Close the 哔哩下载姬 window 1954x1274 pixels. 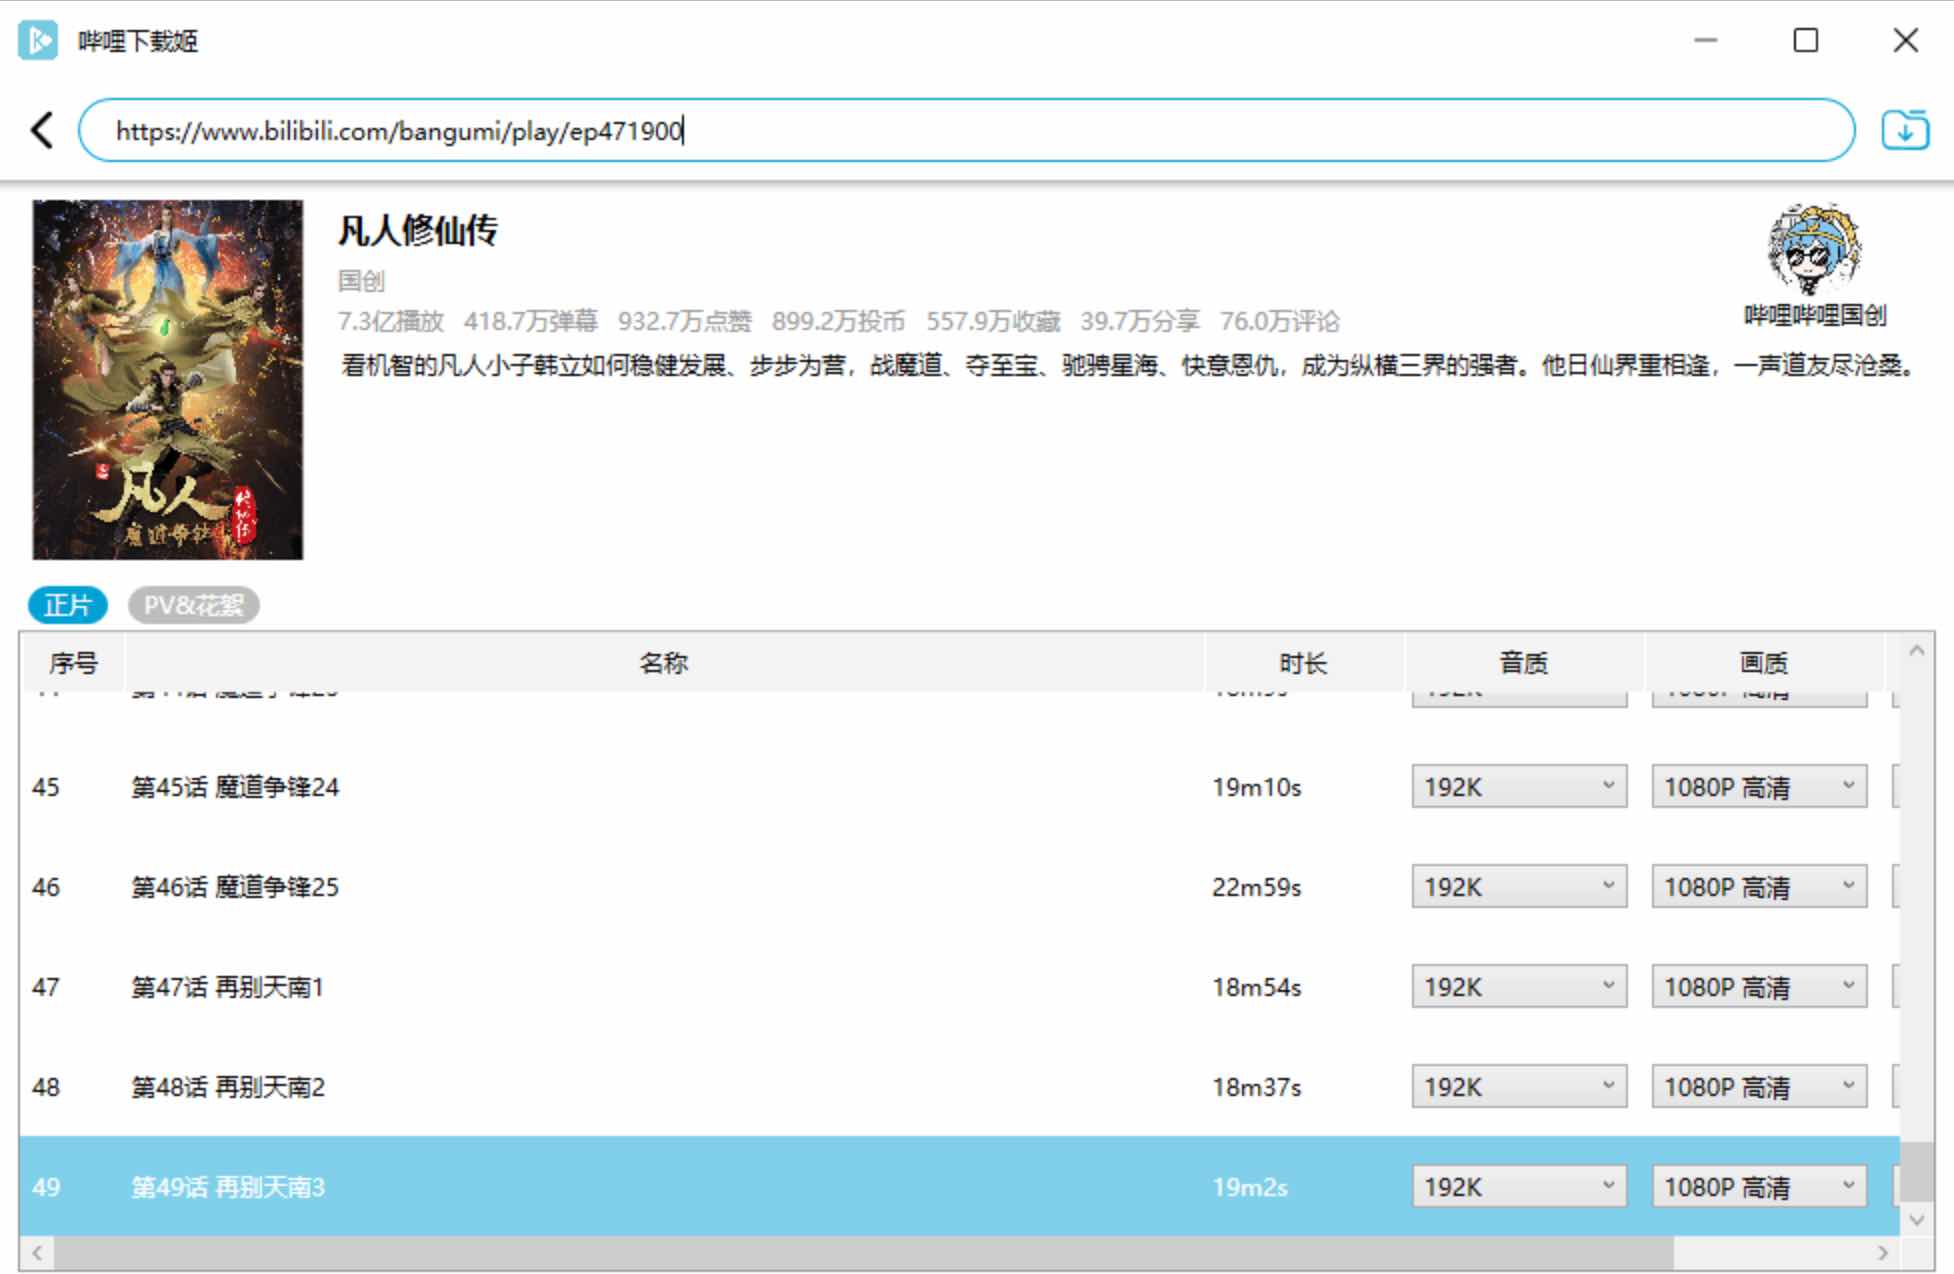[1906, 40]
